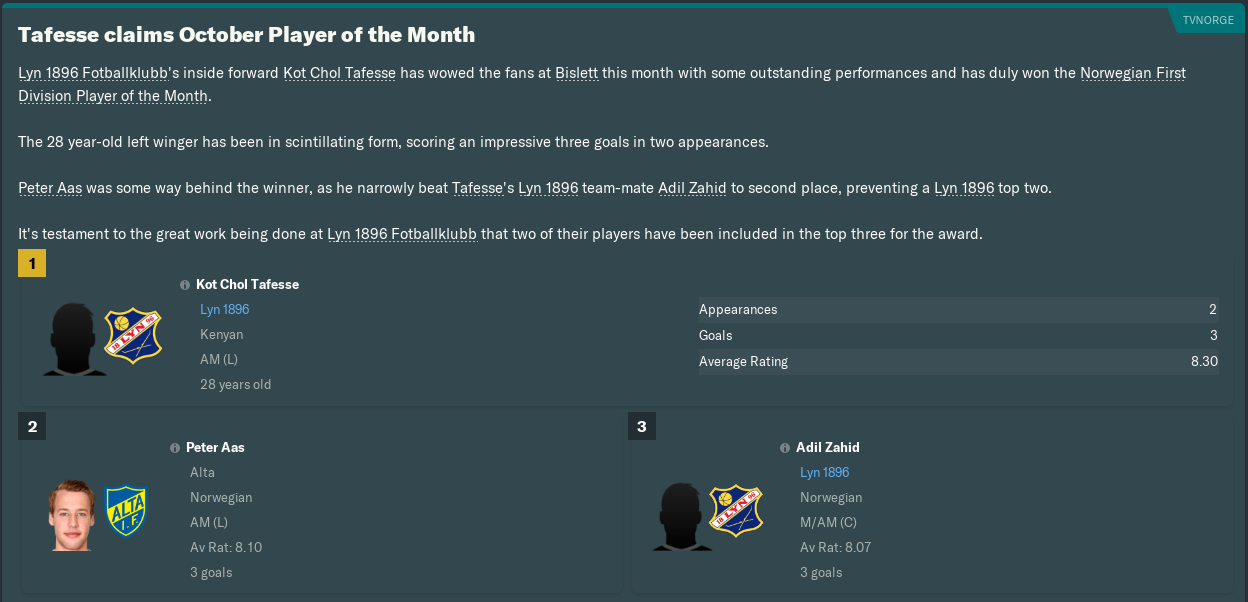This screenshot has height=602, width=1248.
Task: Select the Kot Chol Tafesse name heading in card
Action: [247, 285]
